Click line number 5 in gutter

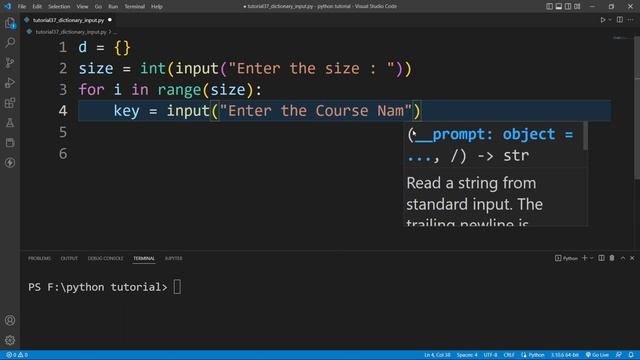63,132
